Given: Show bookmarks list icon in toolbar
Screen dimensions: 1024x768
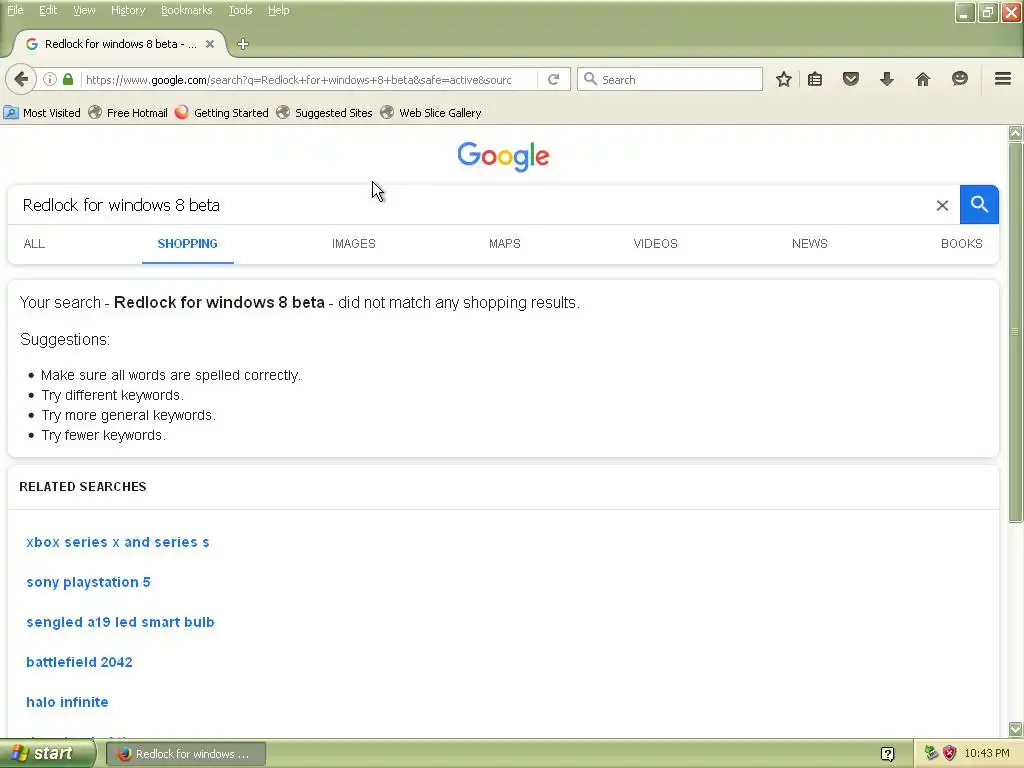Looking at the screenshot, I should pos(815,80).
